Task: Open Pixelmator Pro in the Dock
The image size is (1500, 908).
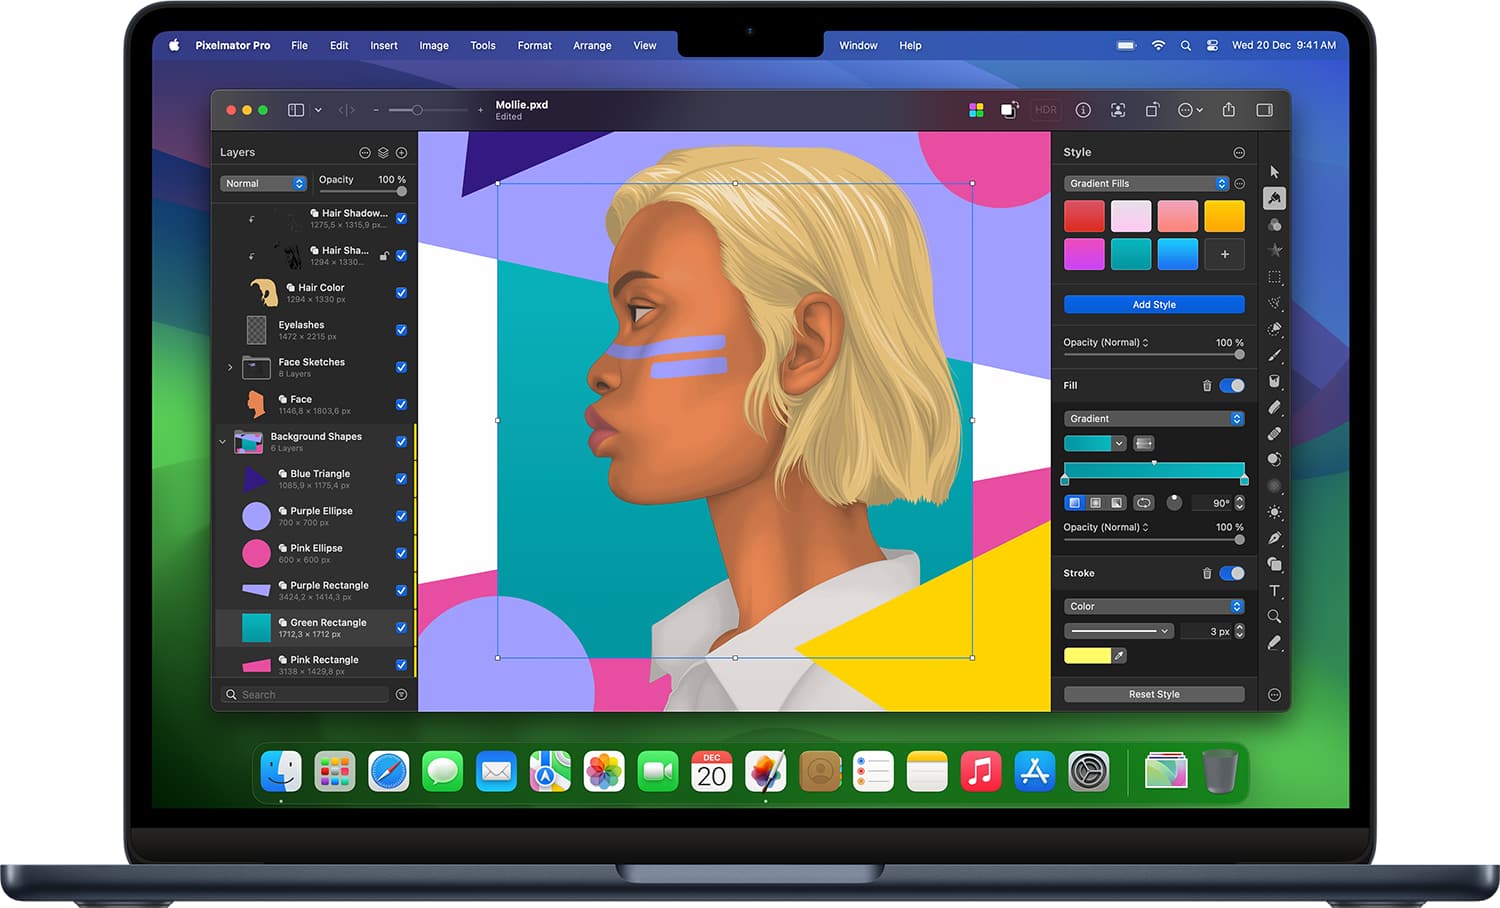Action: 765,772
